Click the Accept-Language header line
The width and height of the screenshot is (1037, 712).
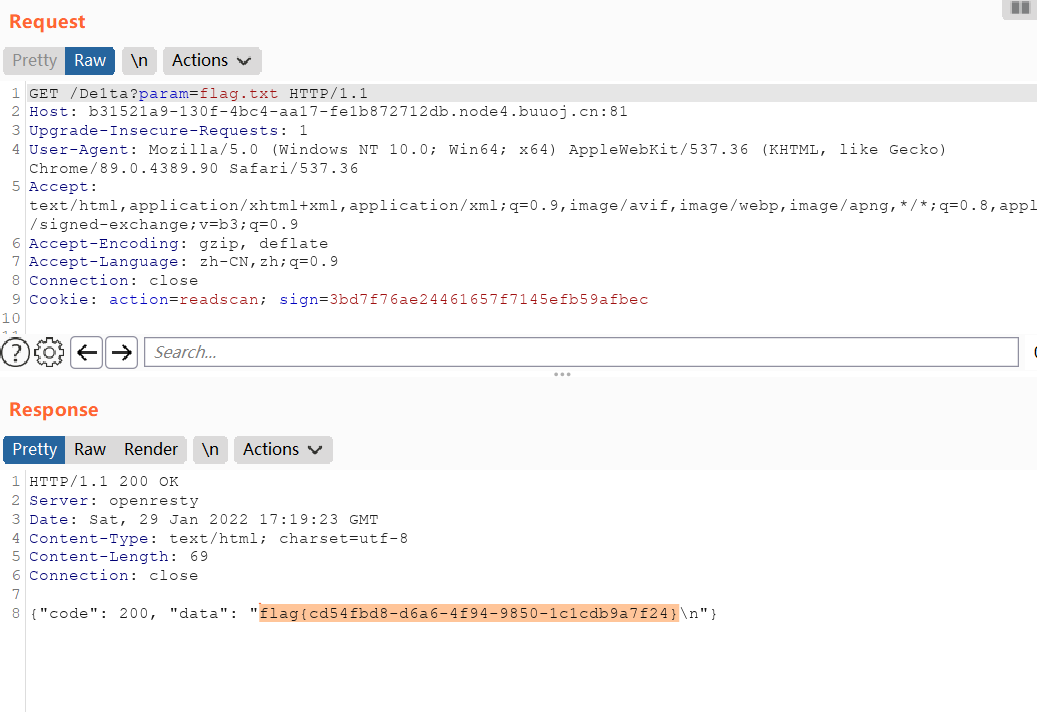(183, 262)
